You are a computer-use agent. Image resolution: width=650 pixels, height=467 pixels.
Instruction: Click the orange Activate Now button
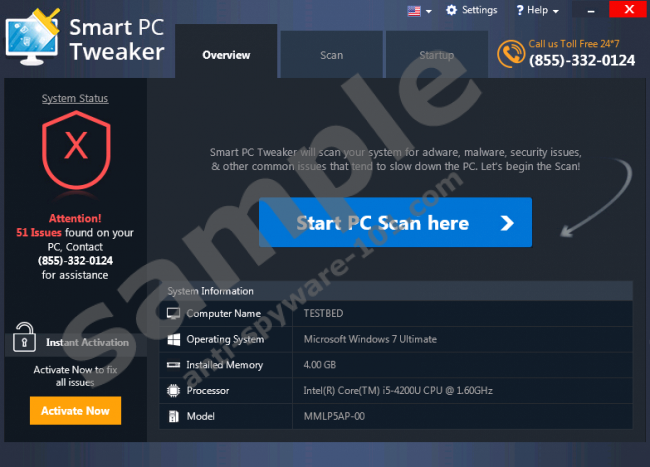75,410
